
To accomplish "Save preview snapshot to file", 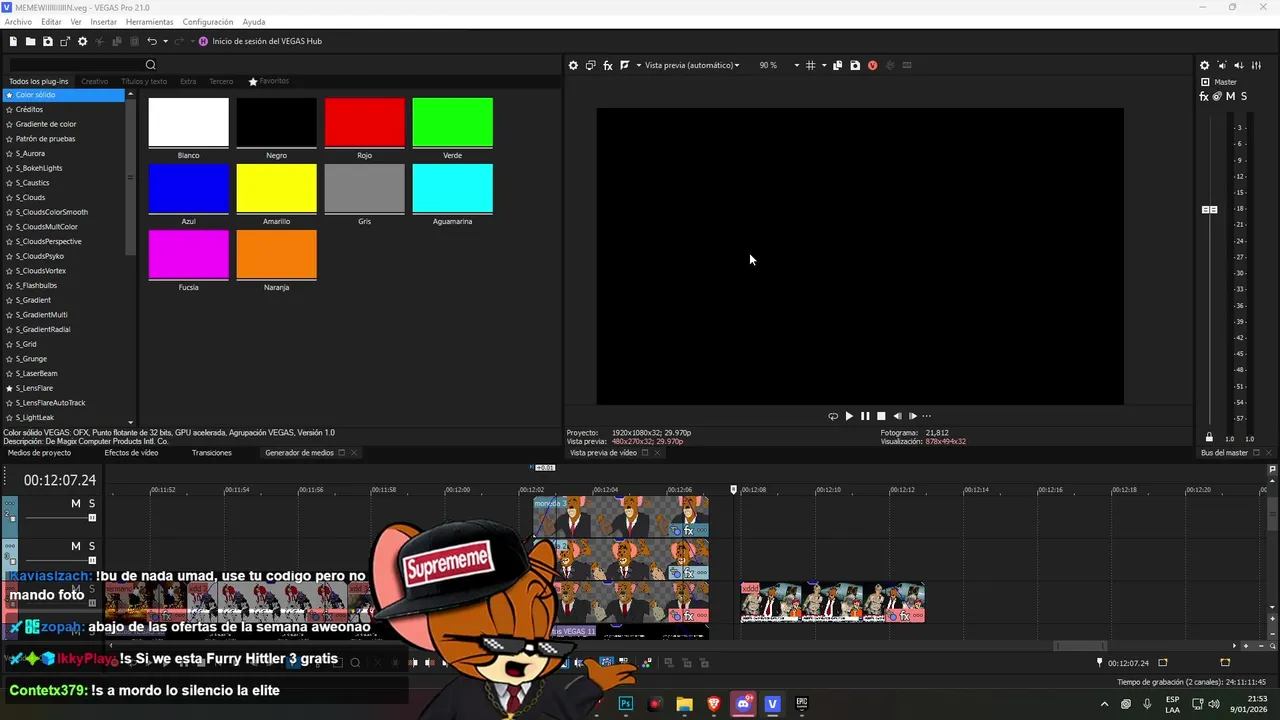I will pyautogui.click(x=855, y=65).
